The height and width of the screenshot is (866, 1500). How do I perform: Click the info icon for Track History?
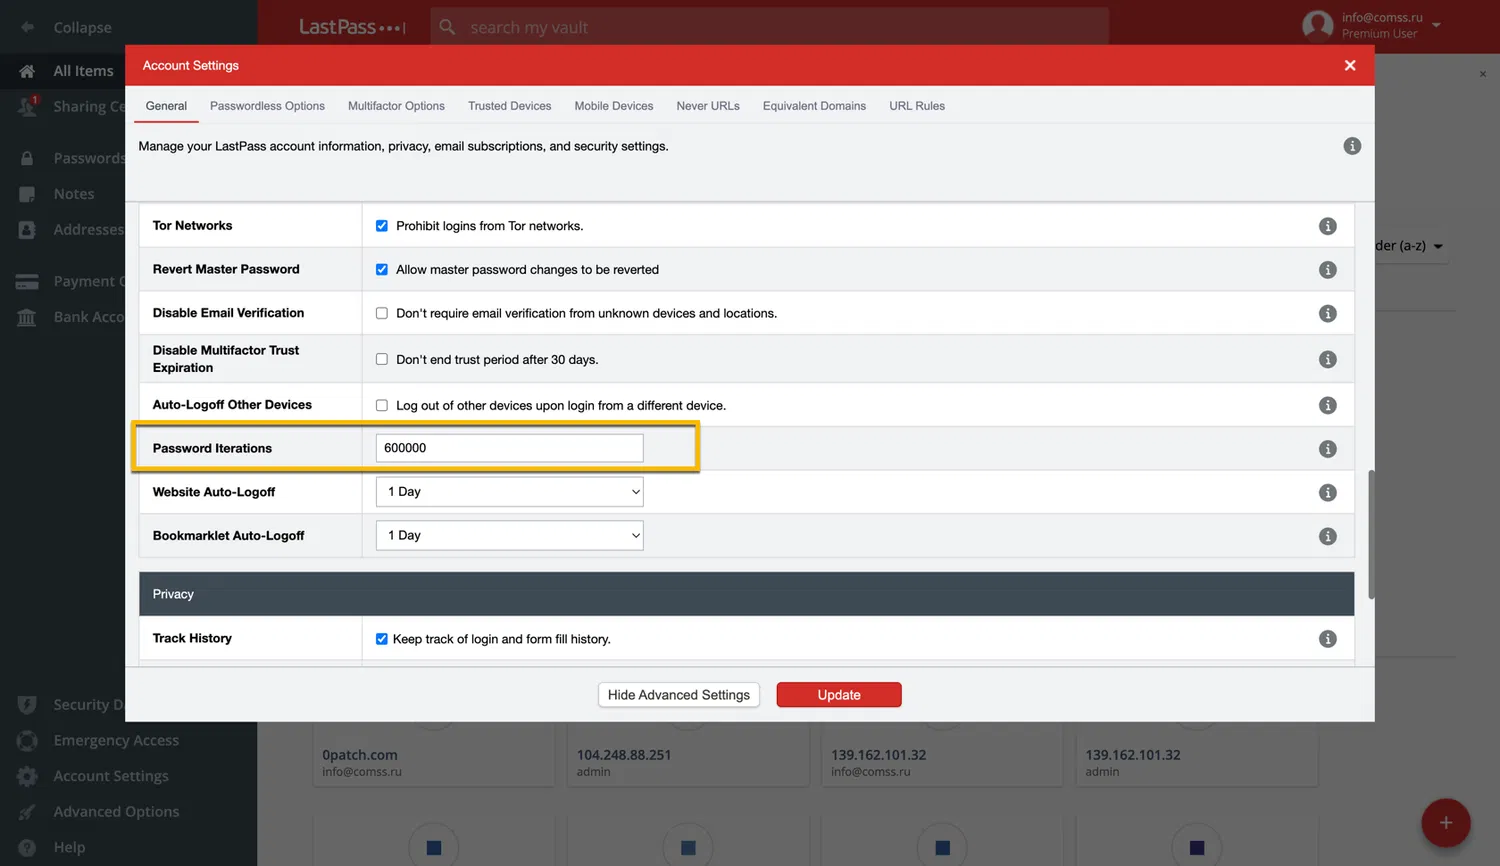tap(1327, 639)
